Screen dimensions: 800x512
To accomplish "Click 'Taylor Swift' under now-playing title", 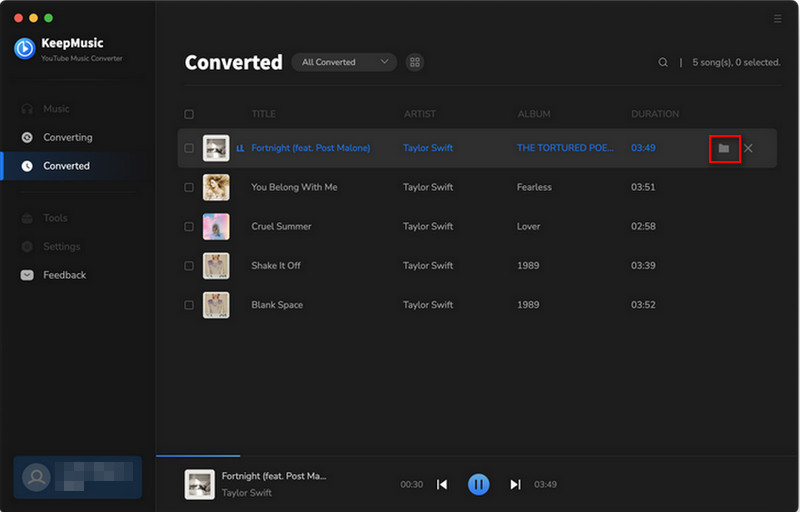I will click(246, 493).
